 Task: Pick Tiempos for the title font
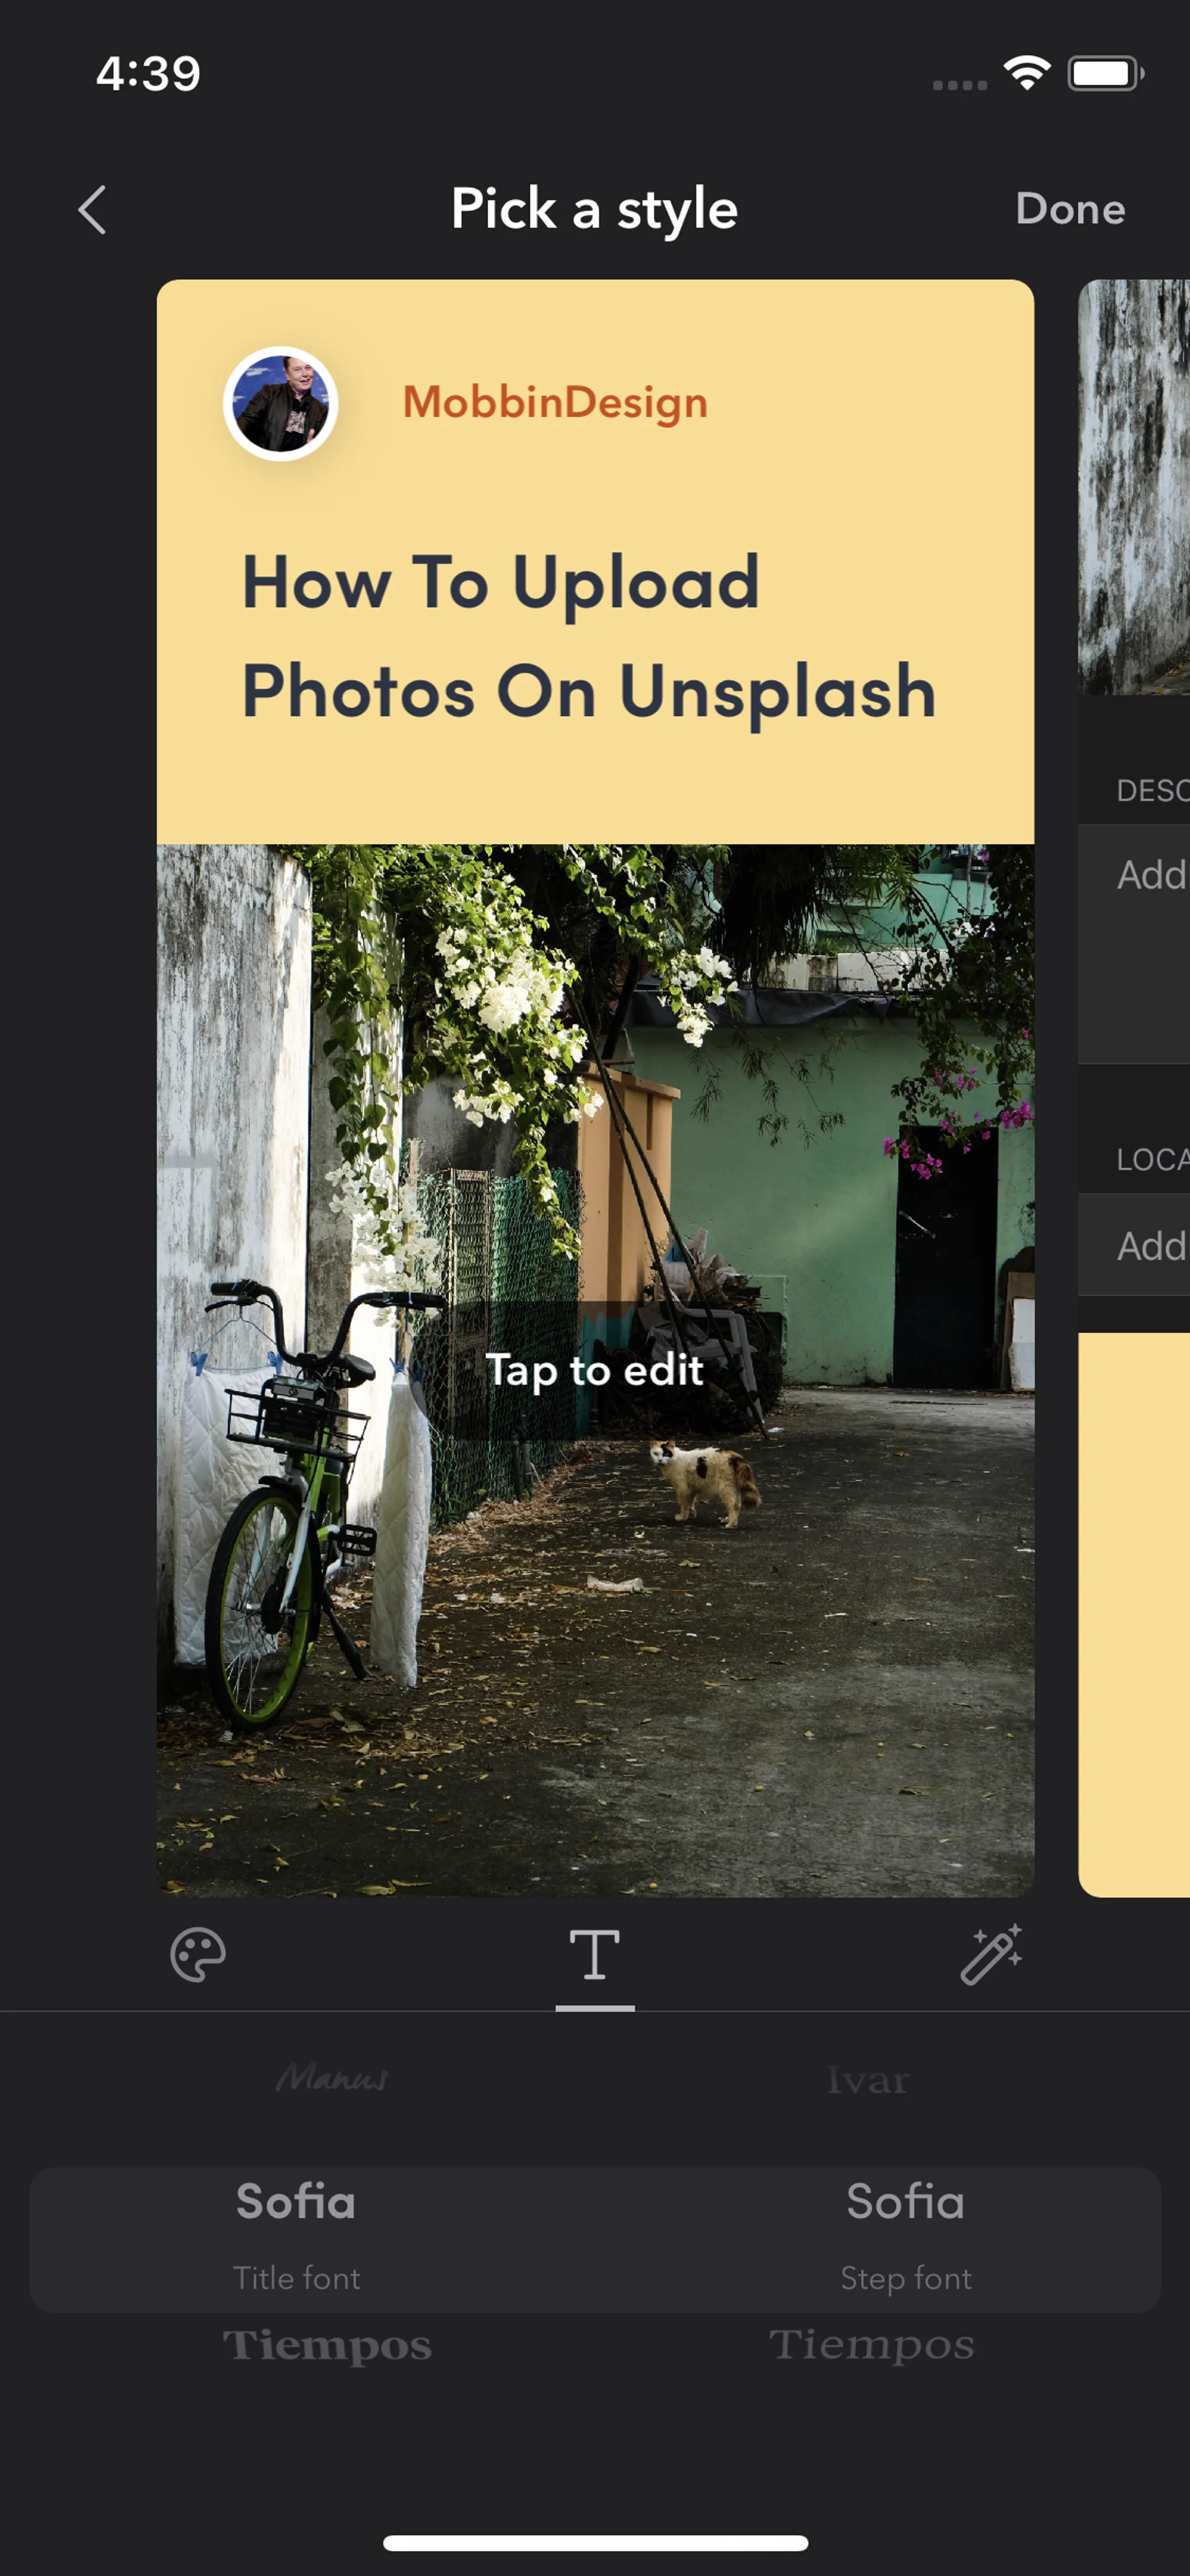point(327,2345)
